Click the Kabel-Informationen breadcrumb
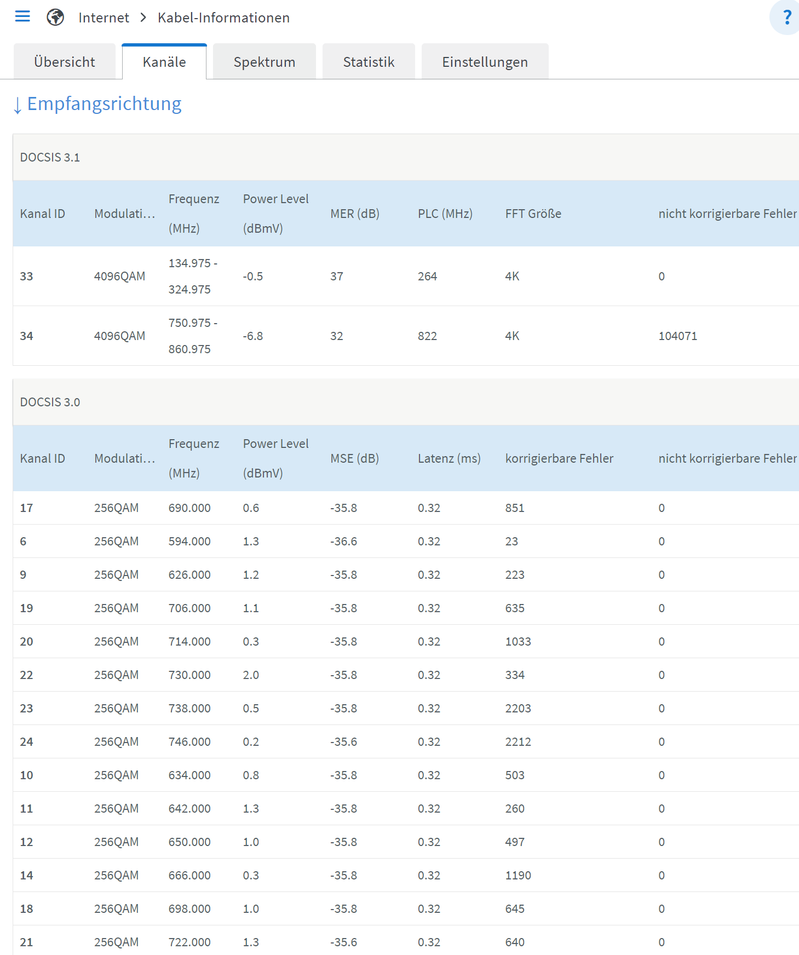 224,17
